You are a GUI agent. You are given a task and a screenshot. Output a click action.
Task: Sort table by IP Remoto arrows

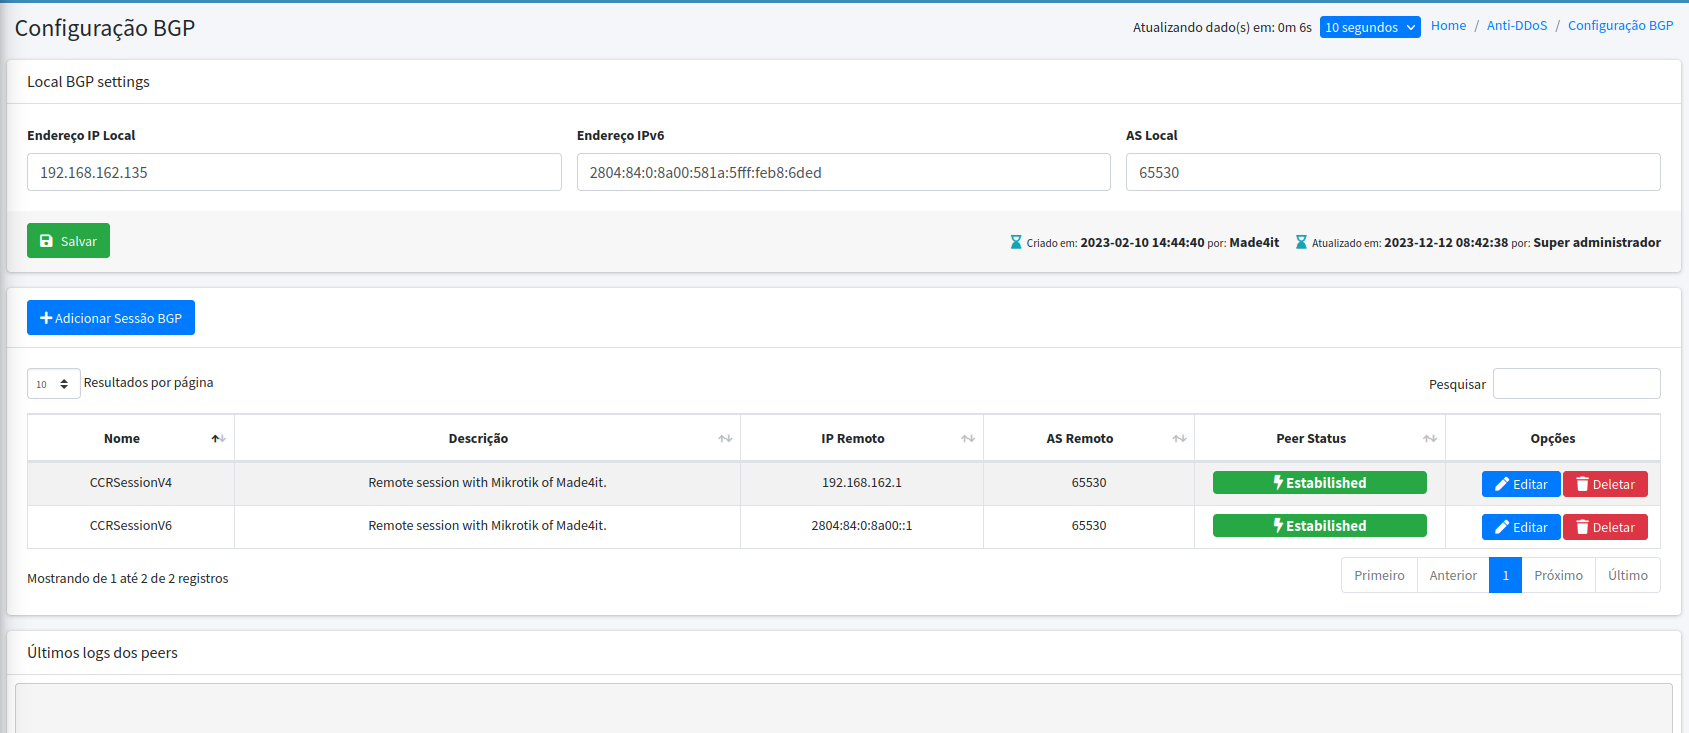coord(968,439)
